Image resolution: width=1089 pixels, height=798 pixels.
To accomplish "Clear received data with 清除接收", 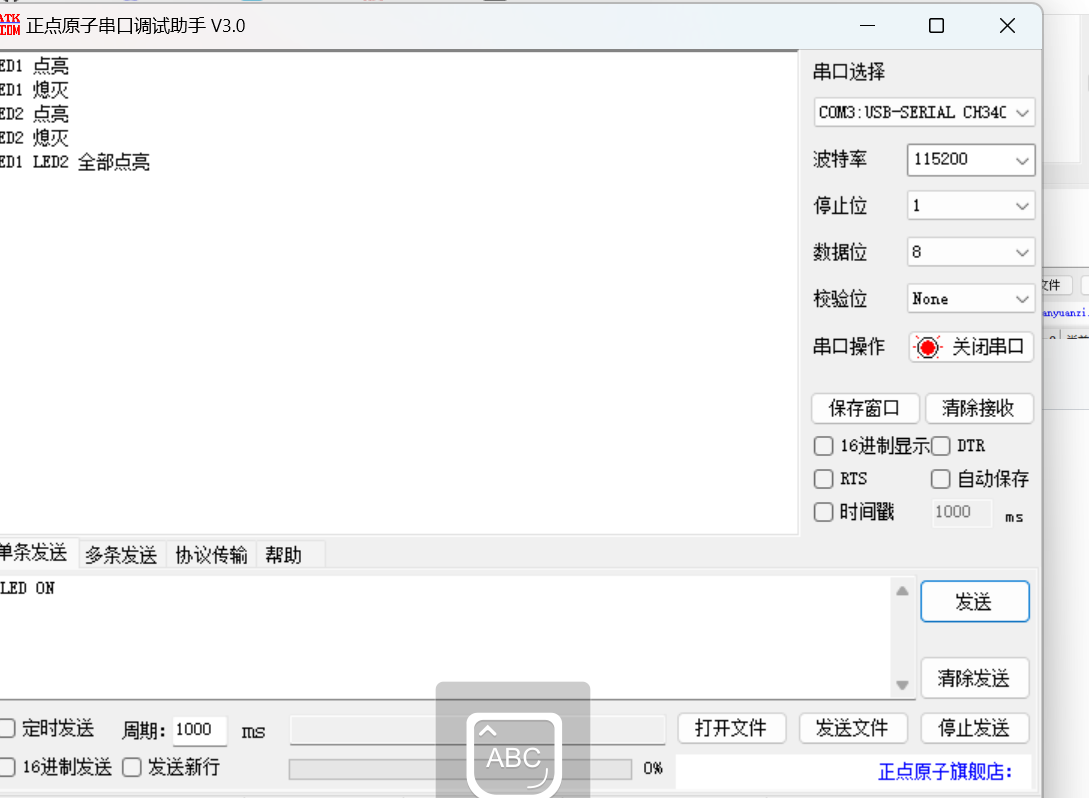I will pyautogui.click(x=979, y=408).
